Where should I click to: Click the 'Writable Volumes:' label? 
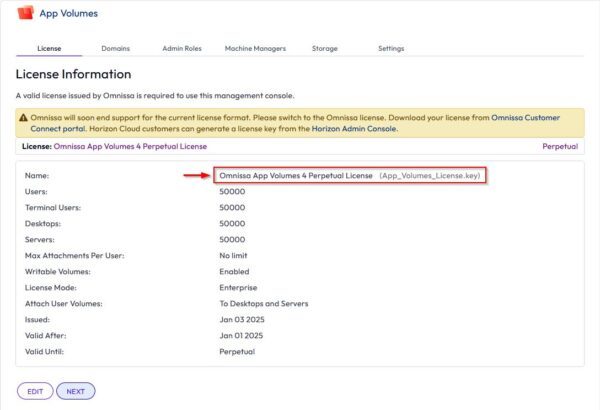tap(58, 271)
